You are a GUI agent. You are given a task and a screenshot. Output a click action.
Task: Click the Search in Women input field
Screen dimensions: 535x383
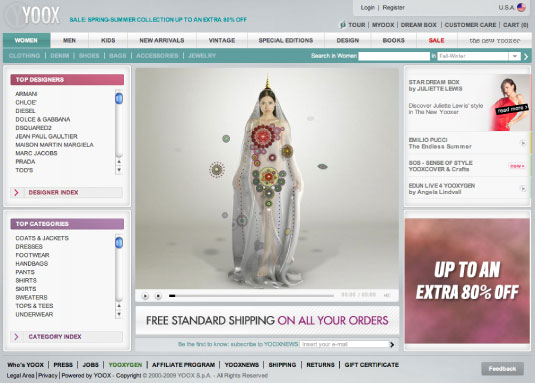394,56
